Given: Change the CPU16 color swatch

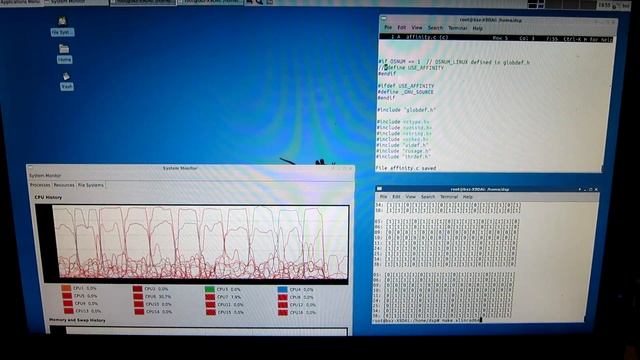Looking at the screenshot, I should (x=283, y=313).
